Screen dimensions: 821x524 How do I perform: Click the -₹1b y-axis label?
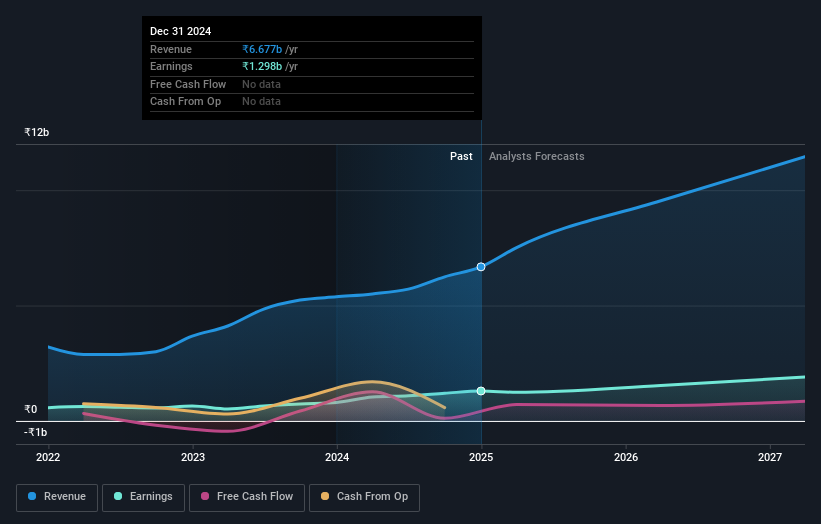(x=36, y=432)
